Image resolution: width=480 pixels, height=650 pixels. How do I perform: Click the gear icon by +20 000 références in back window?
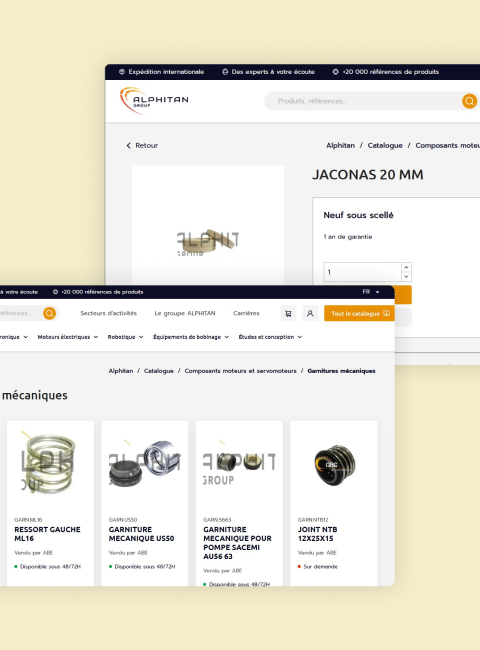click(335, 72)
